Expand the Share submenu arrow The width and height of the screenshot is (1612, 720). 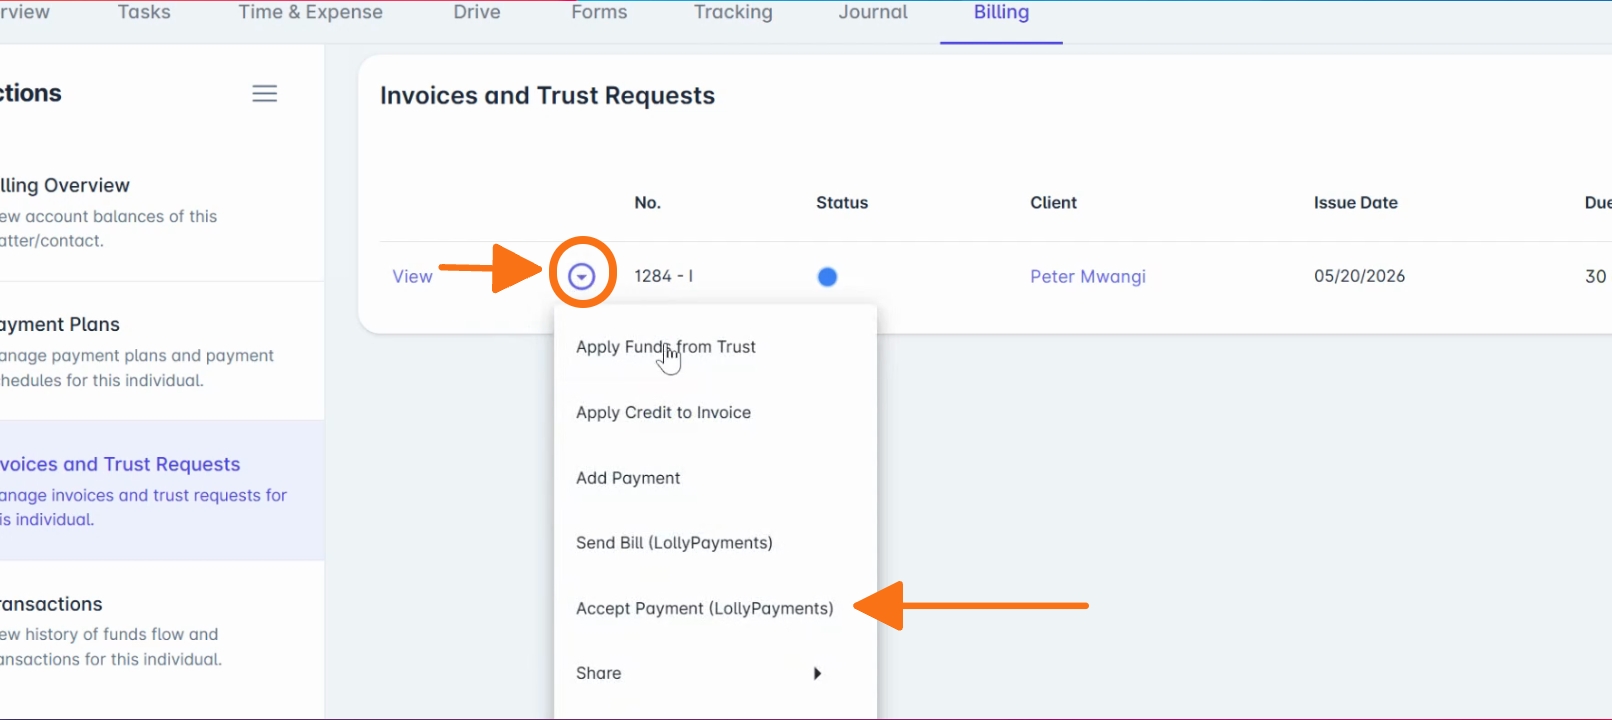tap(817, 673)
